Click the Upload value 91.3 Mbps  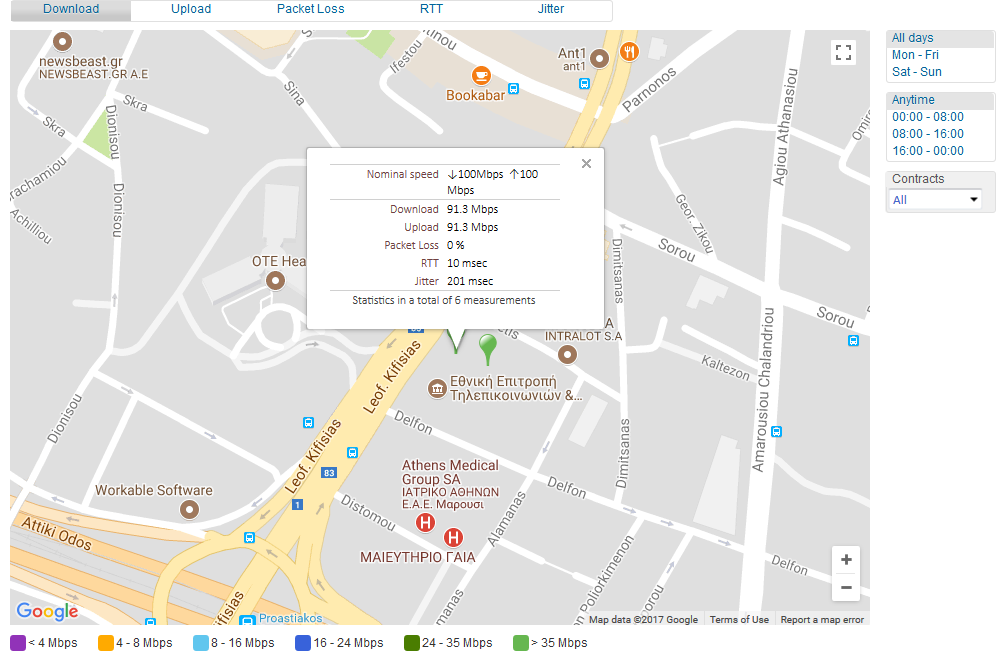coord(473,227)
